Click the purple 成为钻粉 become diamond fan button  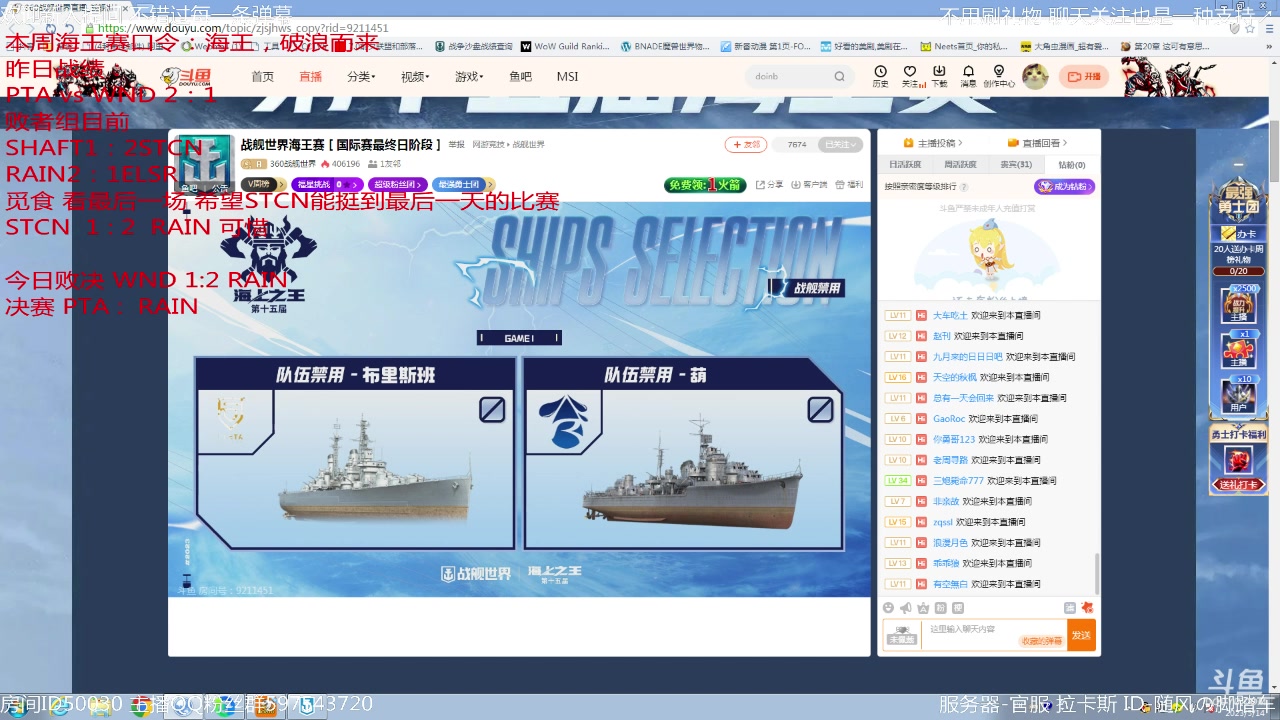click(1064, 187)
